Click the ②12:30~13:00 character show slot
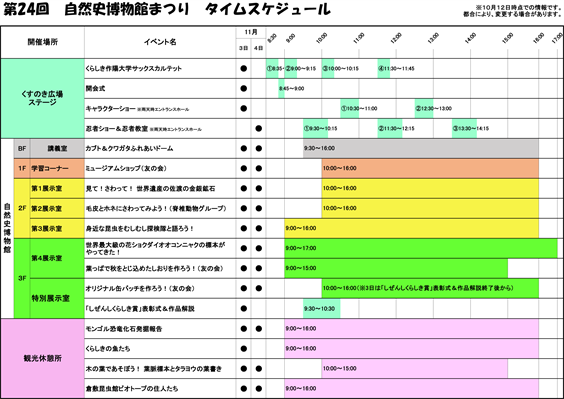This screenshot has width=564, height=399. [x=424, y=108]
